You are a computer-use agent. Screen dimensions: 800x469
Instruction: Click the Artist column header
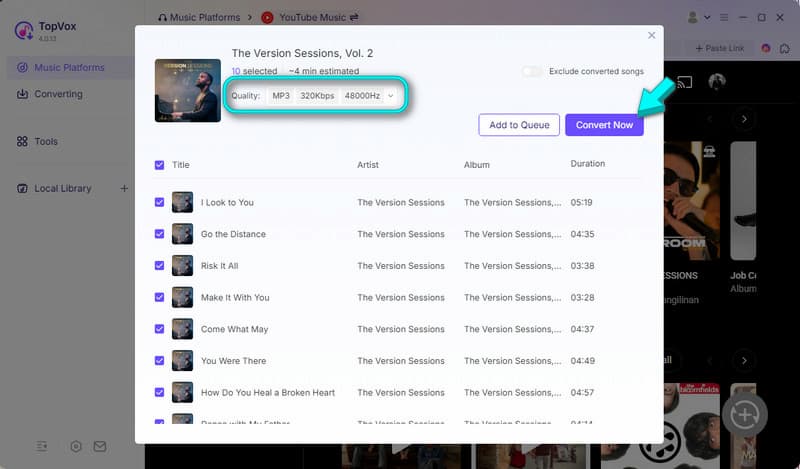click(x=368, y=165)
